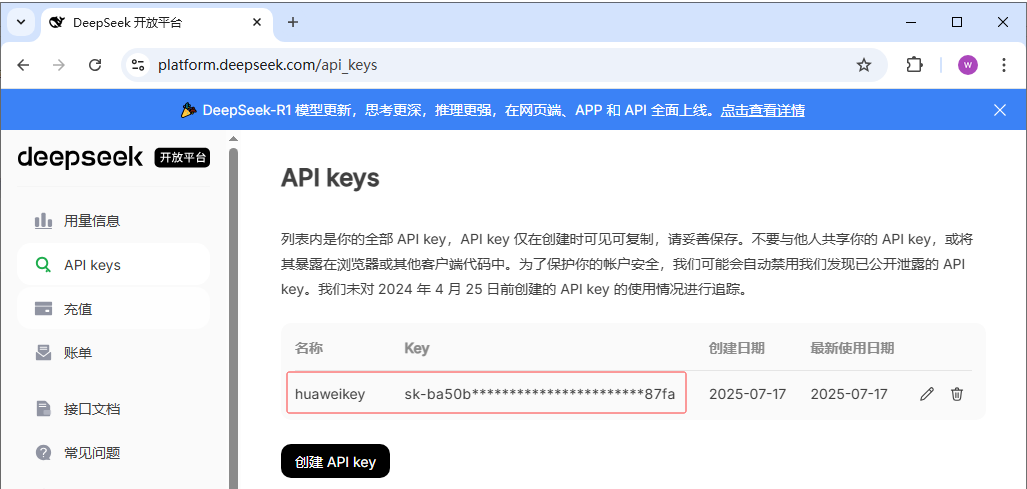The width and height of the screenshot is (1027, 489).
Task: Click the 充值 card icon
Action: [x=43, y=309]
